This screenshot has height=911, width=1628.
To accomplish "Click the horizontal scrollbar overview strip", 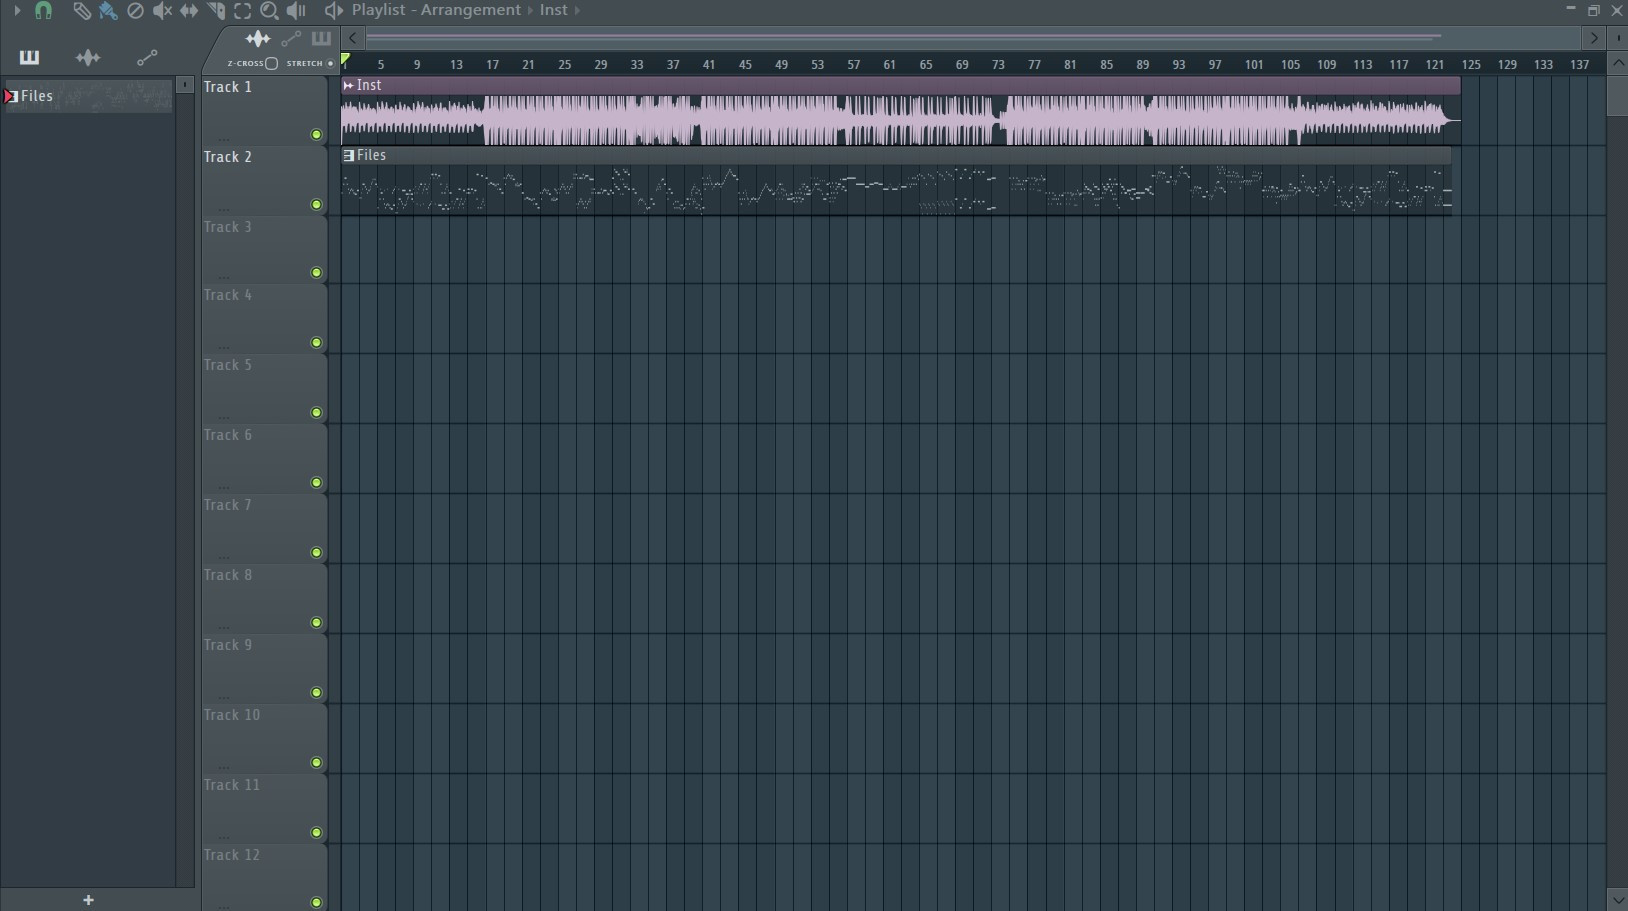I will point(973,38).
